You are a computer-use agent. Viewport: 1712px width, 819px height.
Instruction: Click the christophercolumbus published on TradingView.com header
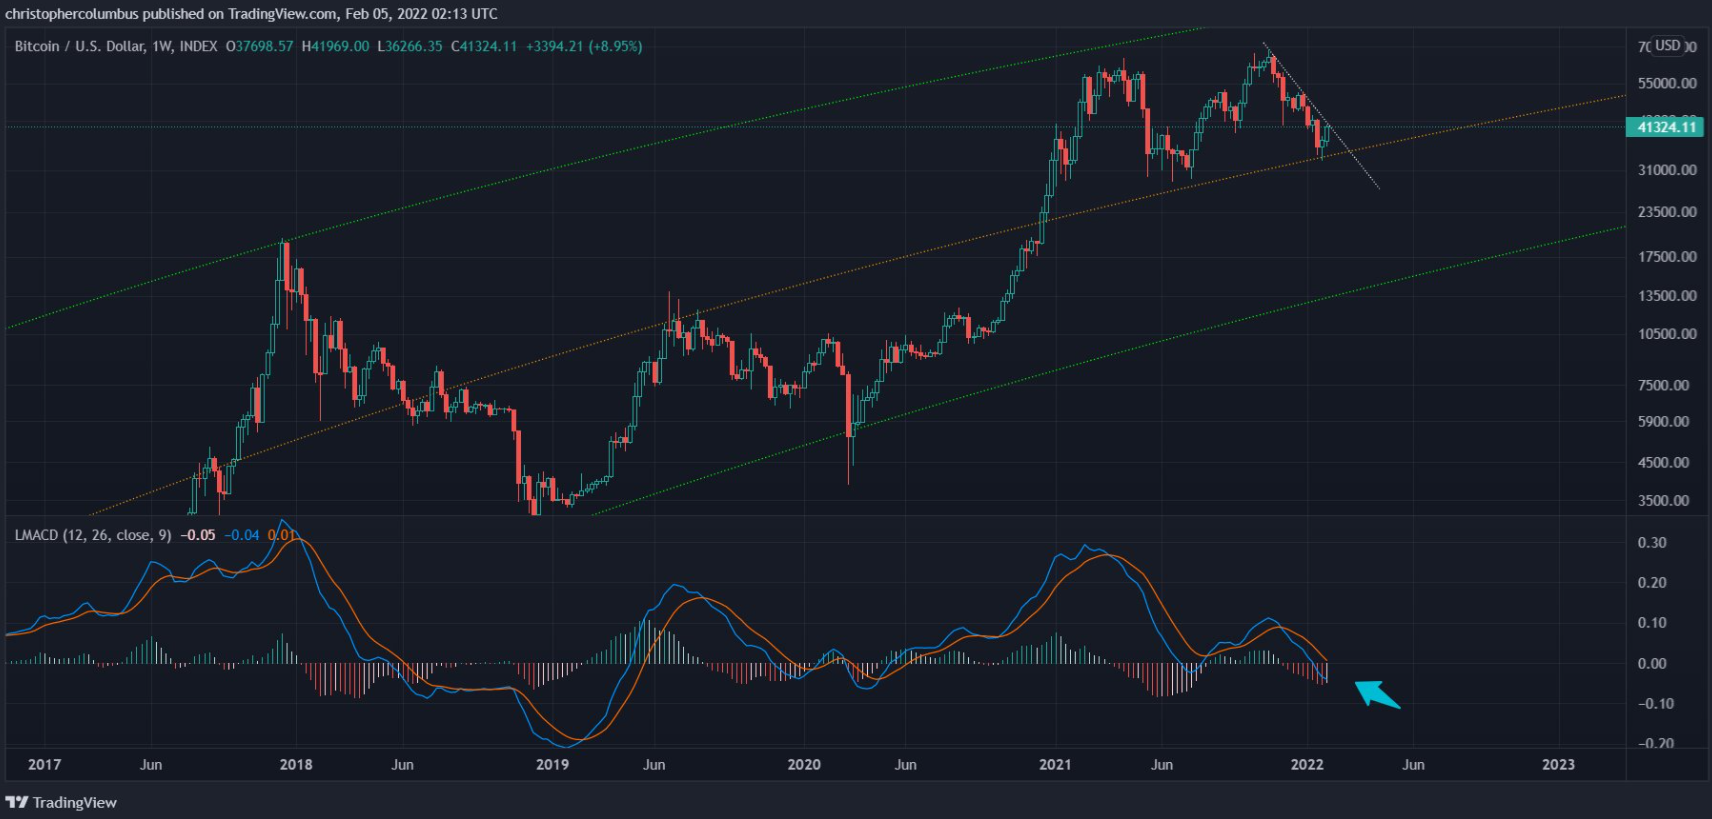[x=251, y=13]
